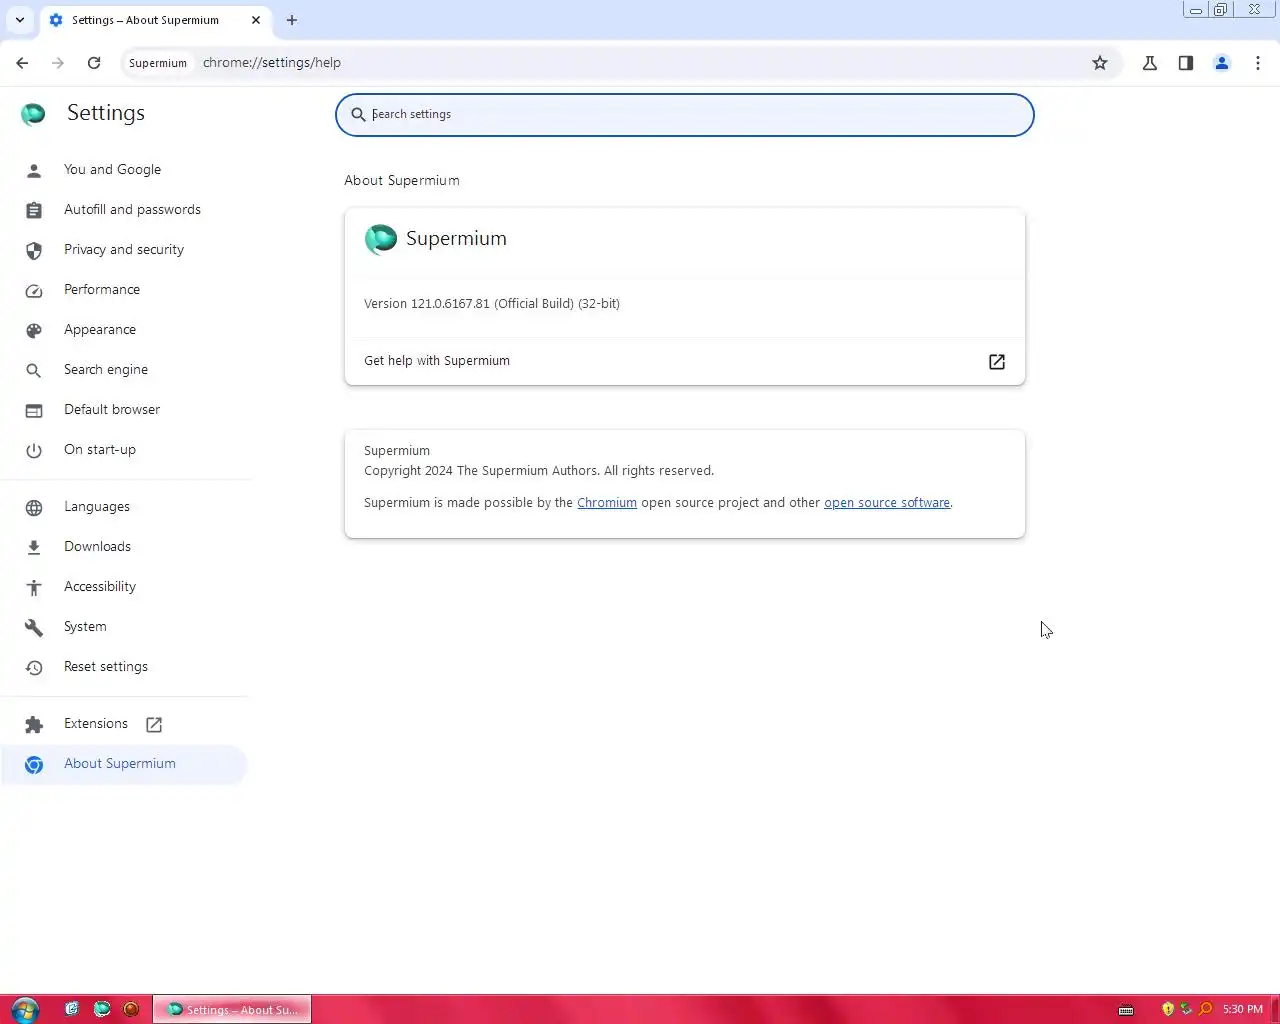Click Get help with Supermium

[685, 361]
